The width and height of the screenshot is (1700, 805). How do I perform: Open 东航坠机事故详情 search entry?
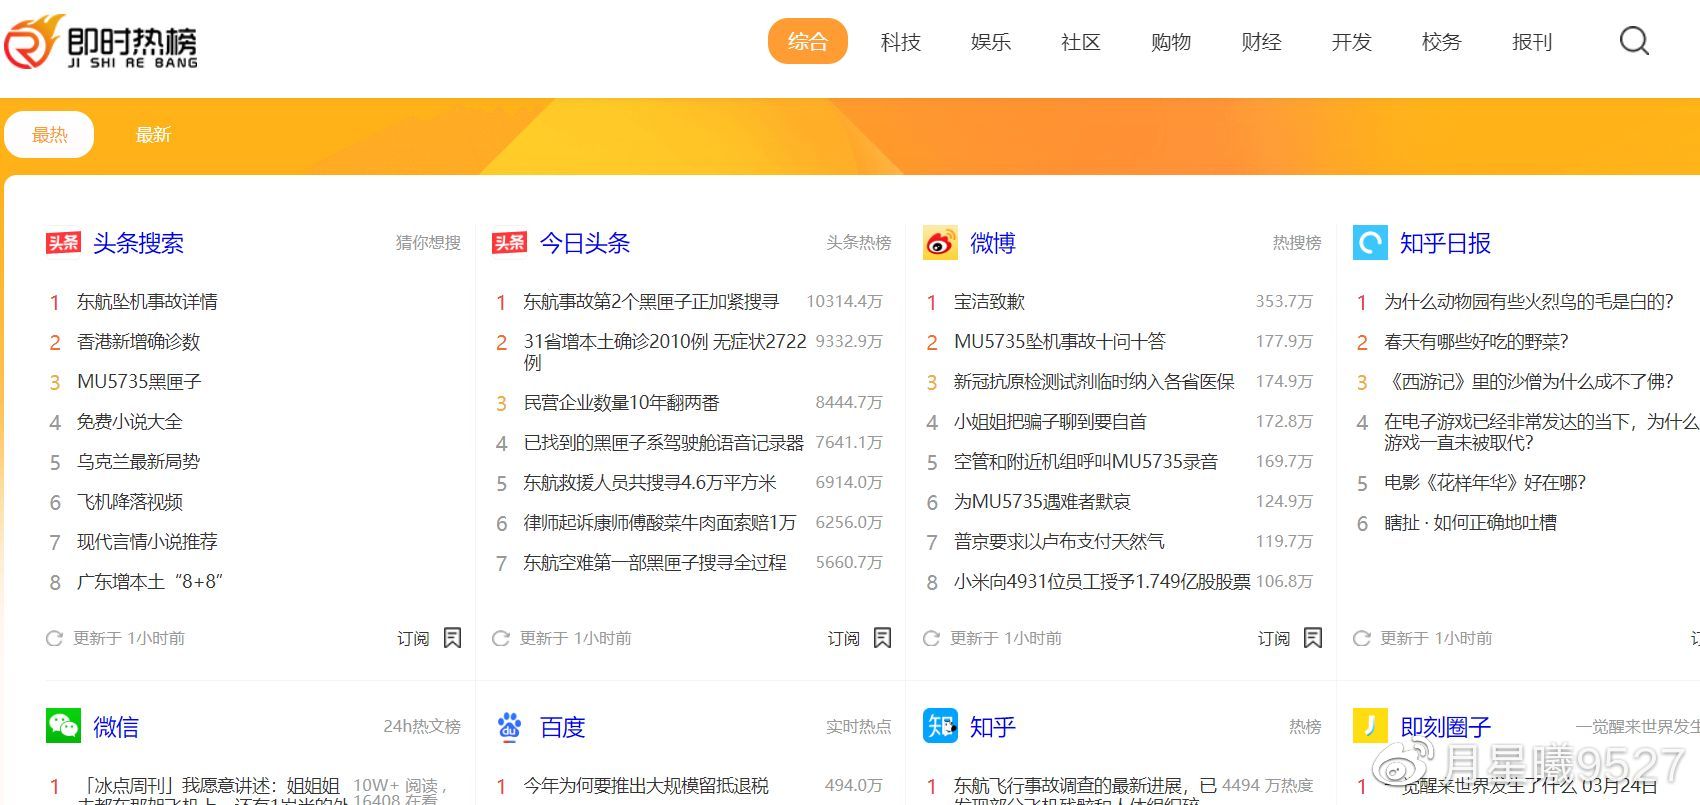147,302
